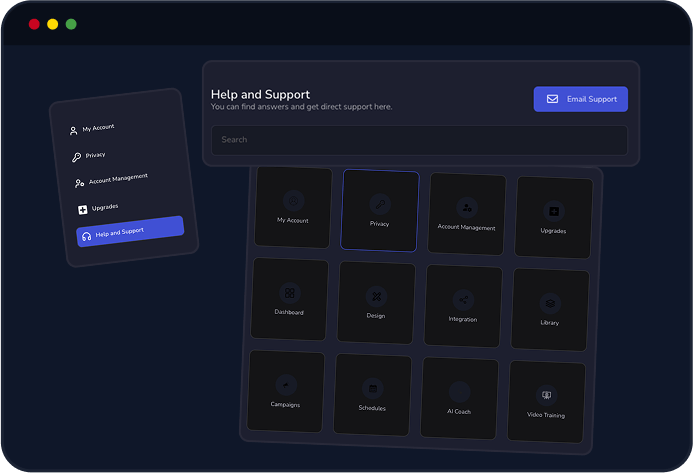The height and width of the screenshot is (473, 693).
Task: Open the Dashboard tile icon
Action: [x=289, y=293]
